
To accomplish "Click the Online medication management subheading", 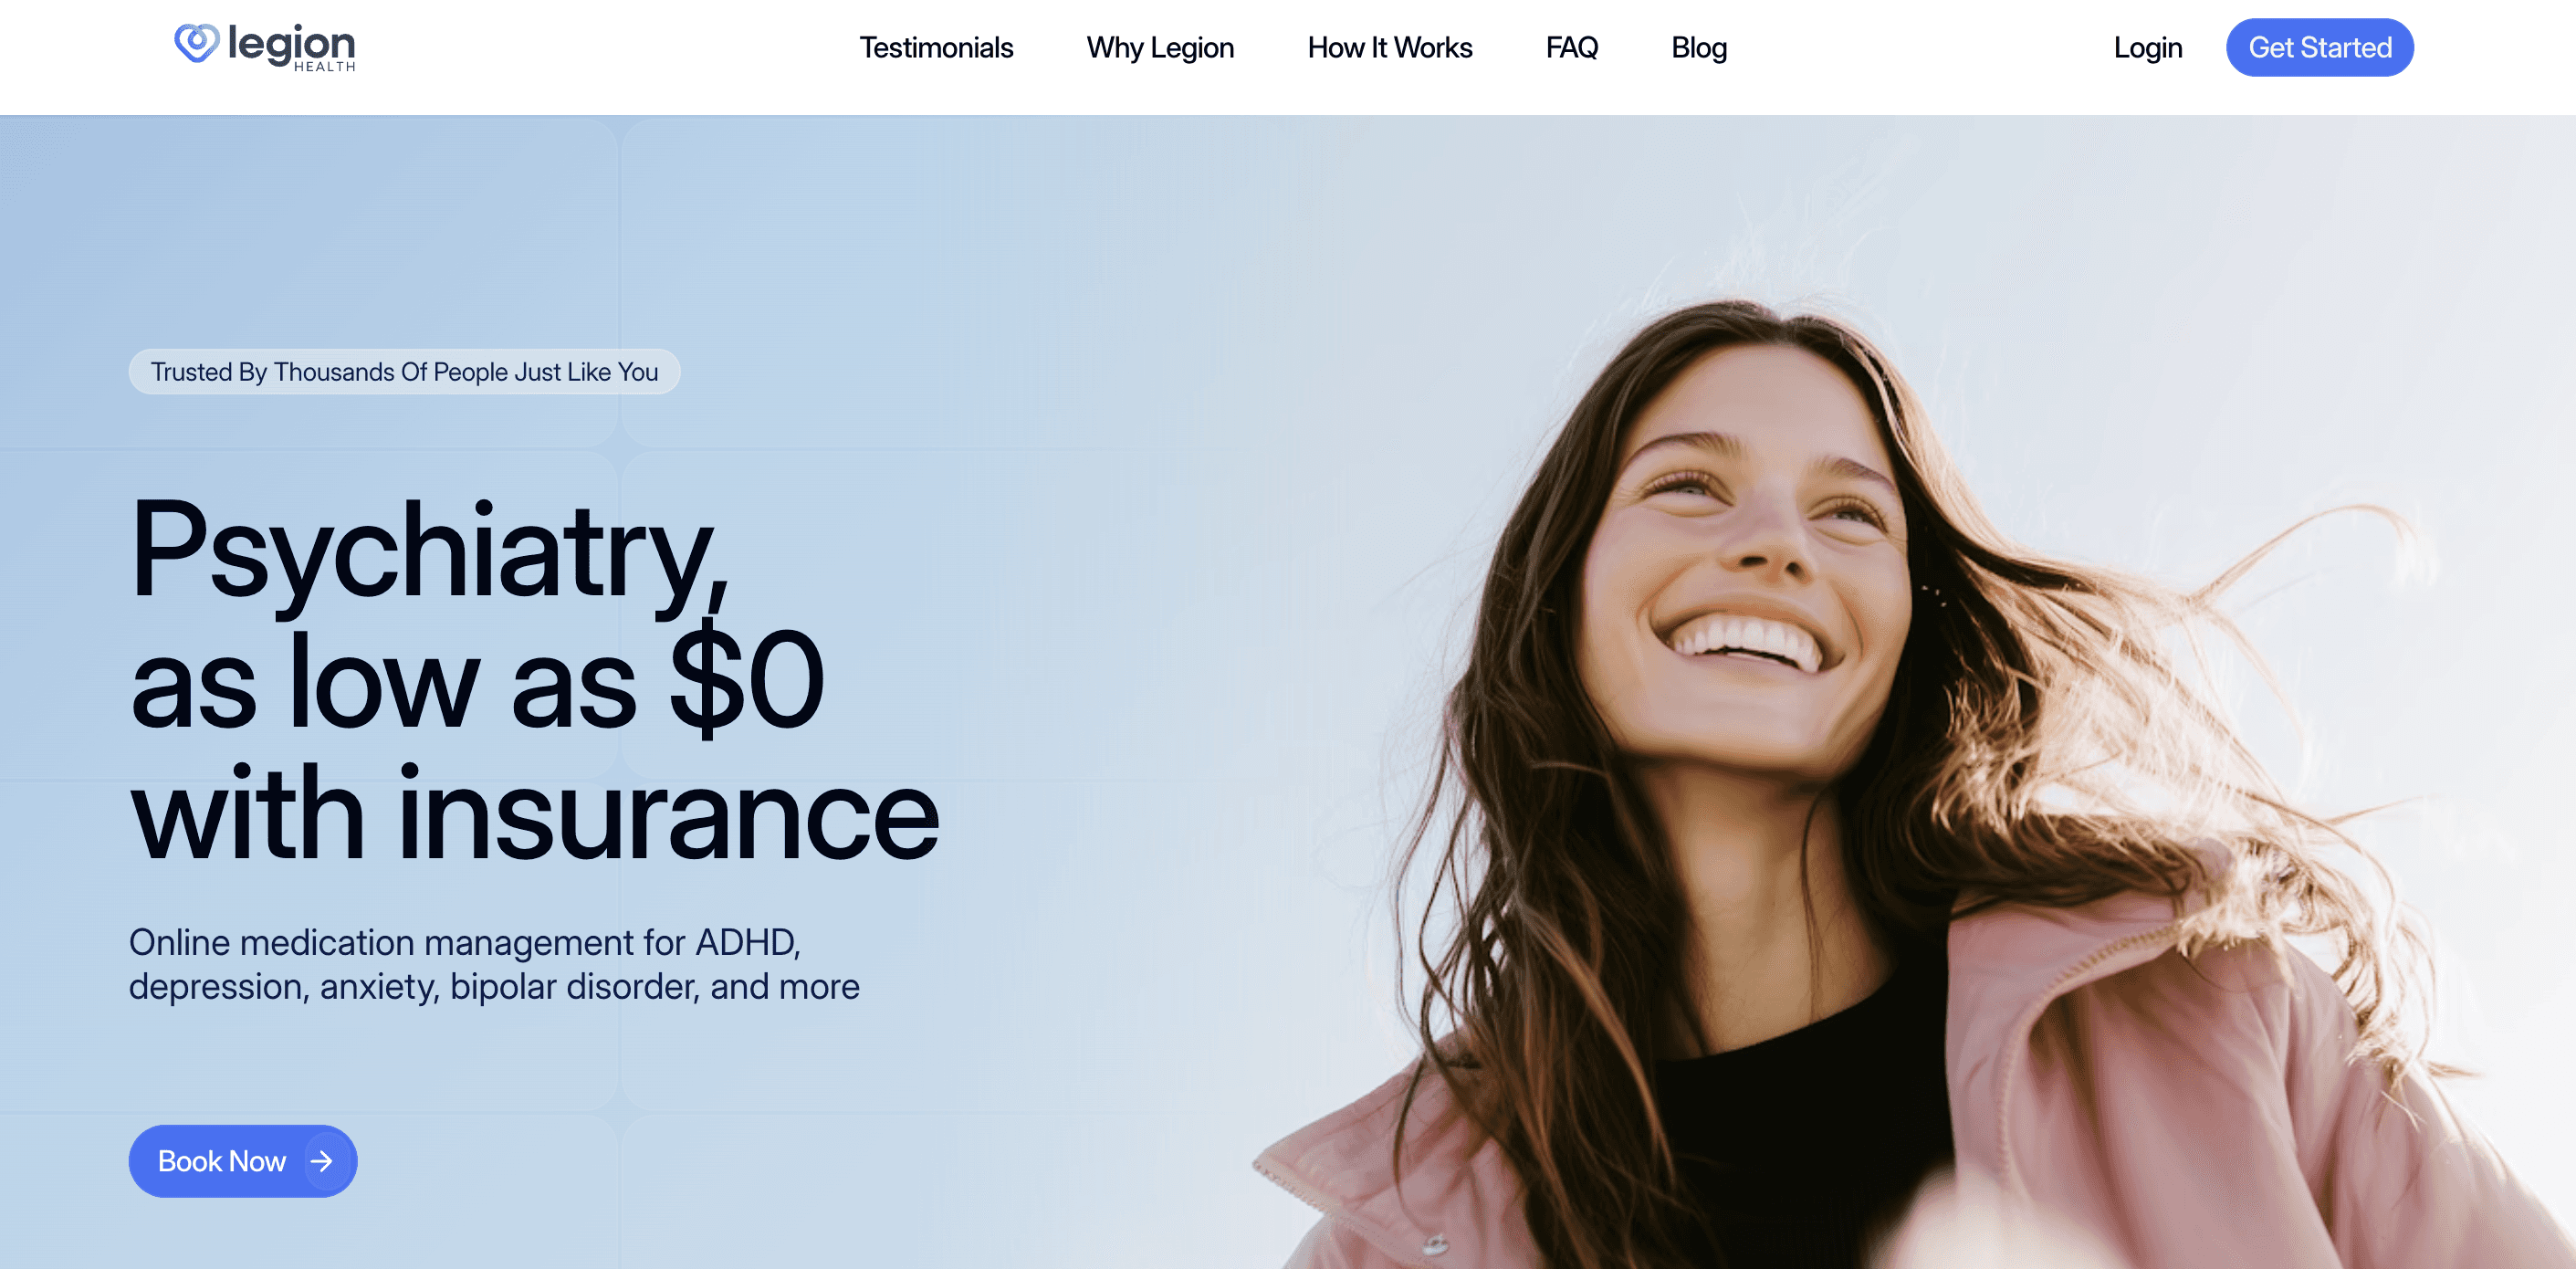I will pos(465,942).
